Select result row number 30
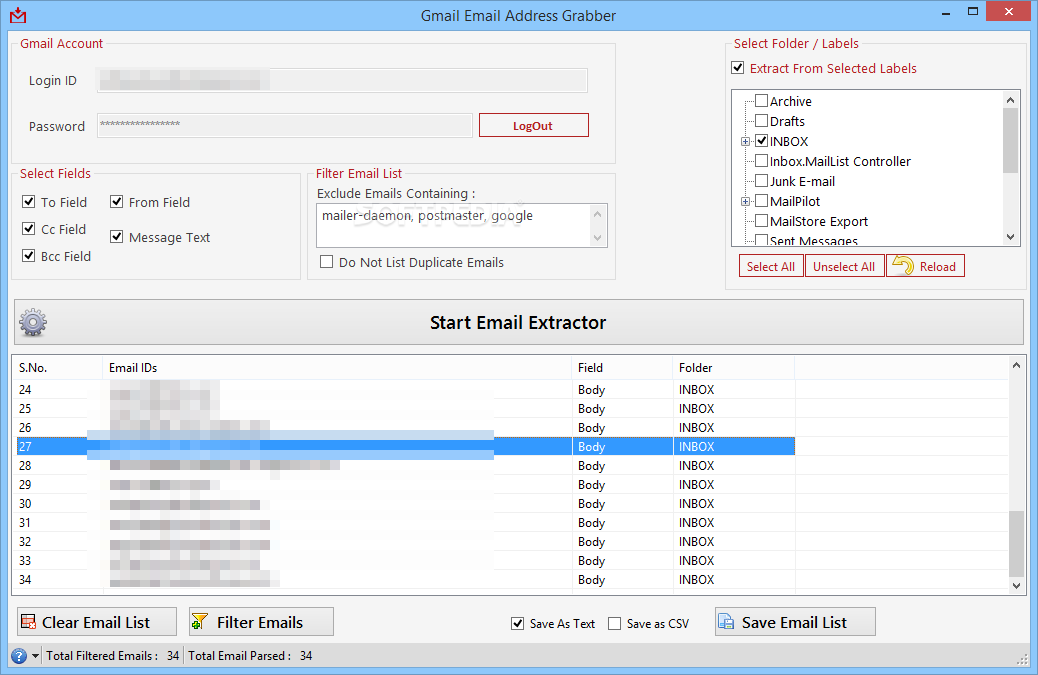The height and width of the screenshot is (675, 1038). (406, 504)
